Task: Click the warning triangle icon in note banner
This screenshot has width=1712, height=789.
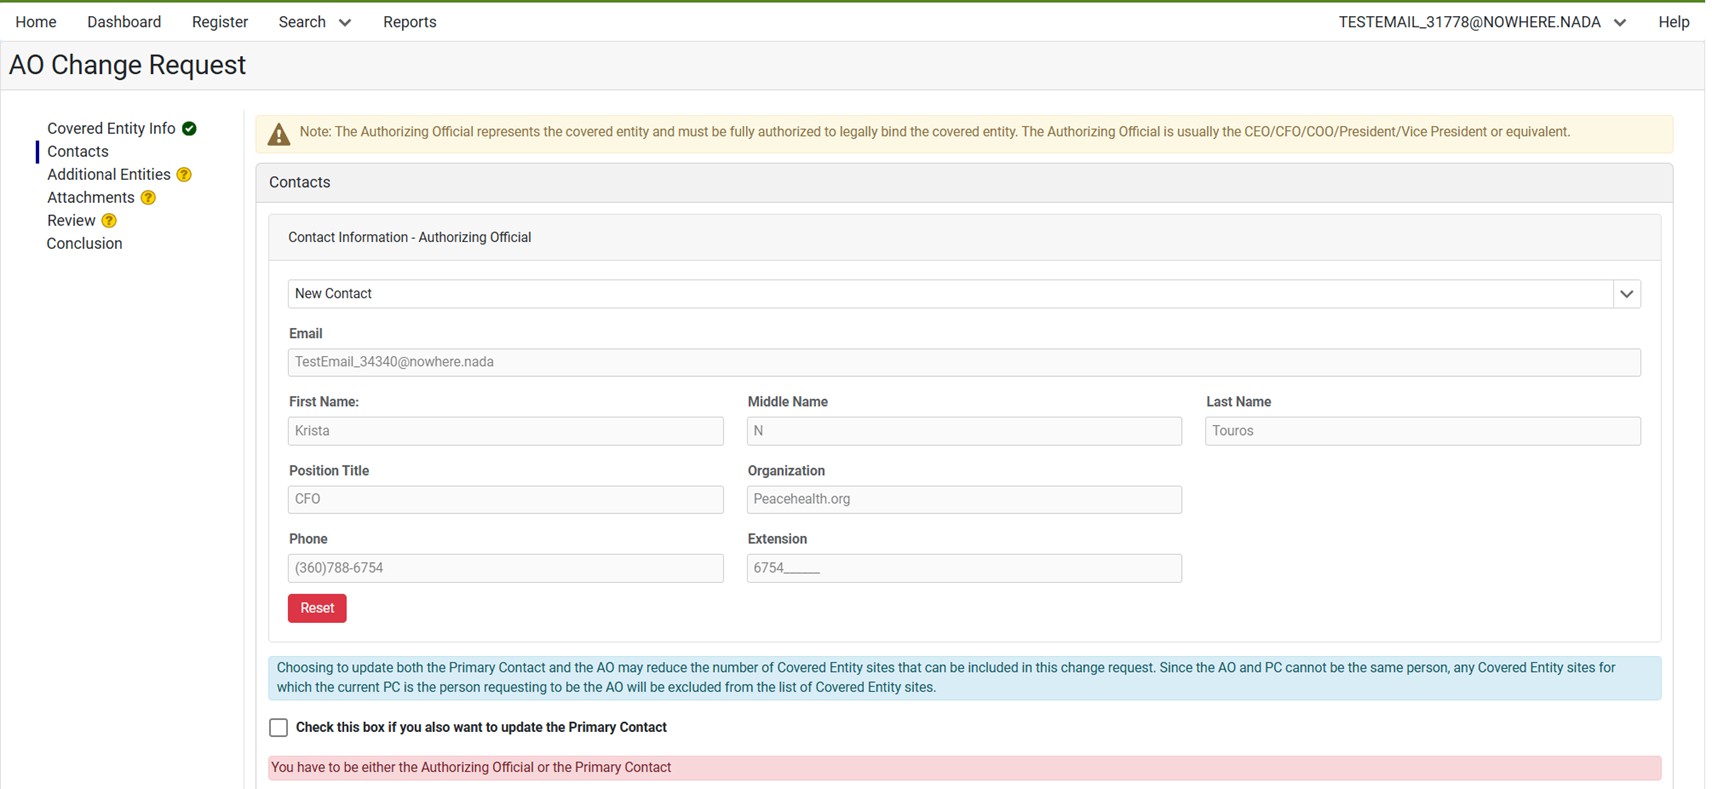Action: 279,134
